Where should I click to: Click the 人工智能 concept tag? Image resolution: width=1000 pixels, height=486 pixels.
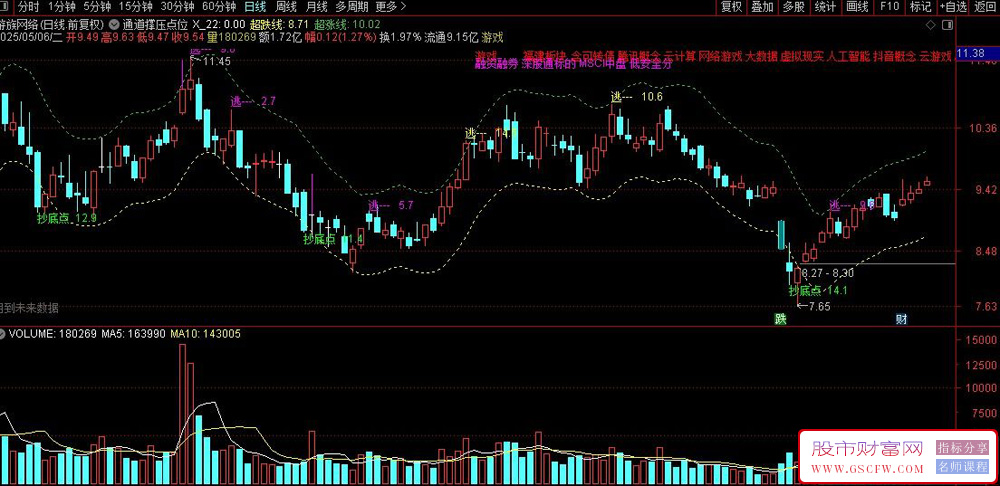coord(848,55)
